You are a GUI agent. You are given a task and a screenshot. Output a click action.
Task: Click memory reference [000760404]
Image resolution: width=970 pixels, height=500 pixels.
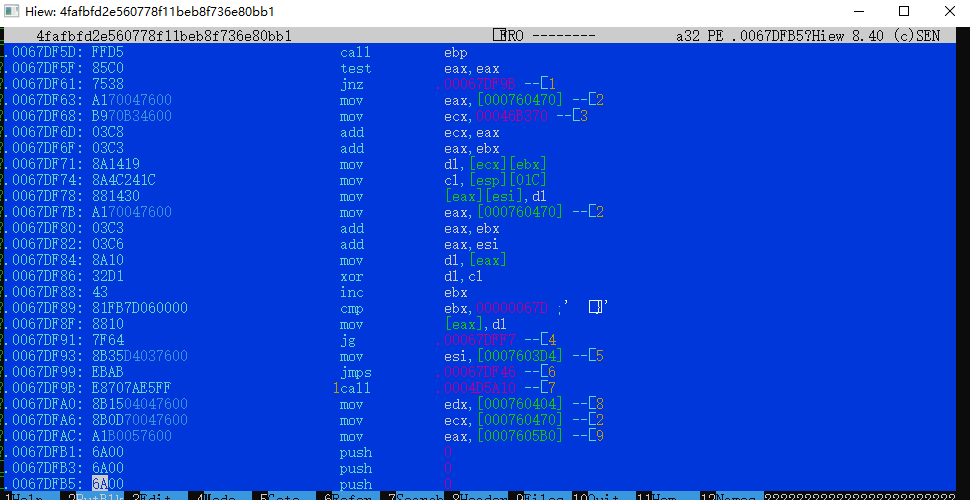click(x=519, y=405)
